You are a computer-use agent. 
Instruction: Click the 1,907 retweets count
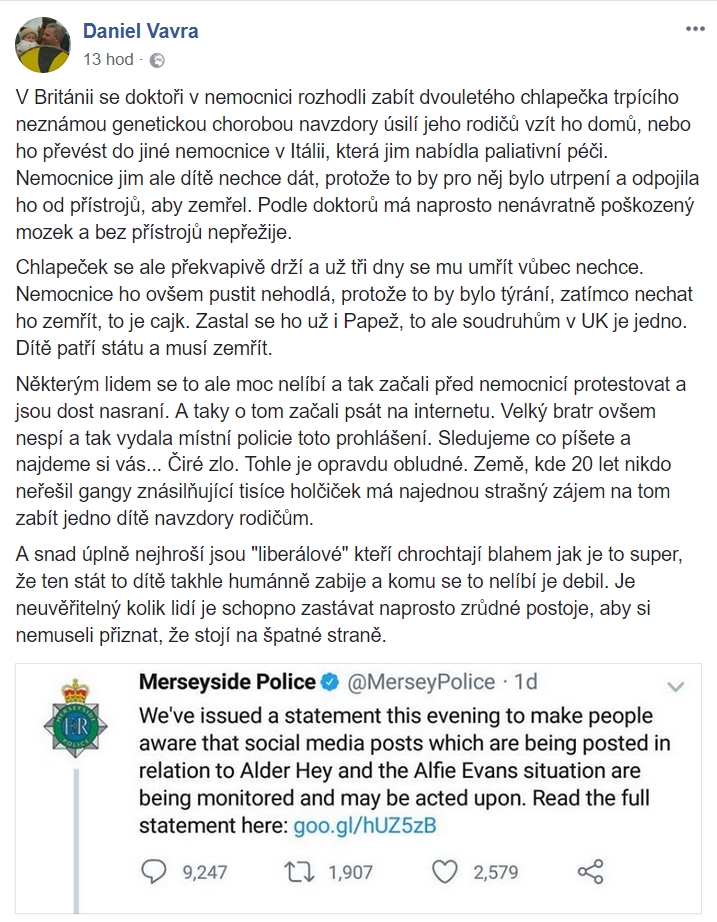coord(350,872)
